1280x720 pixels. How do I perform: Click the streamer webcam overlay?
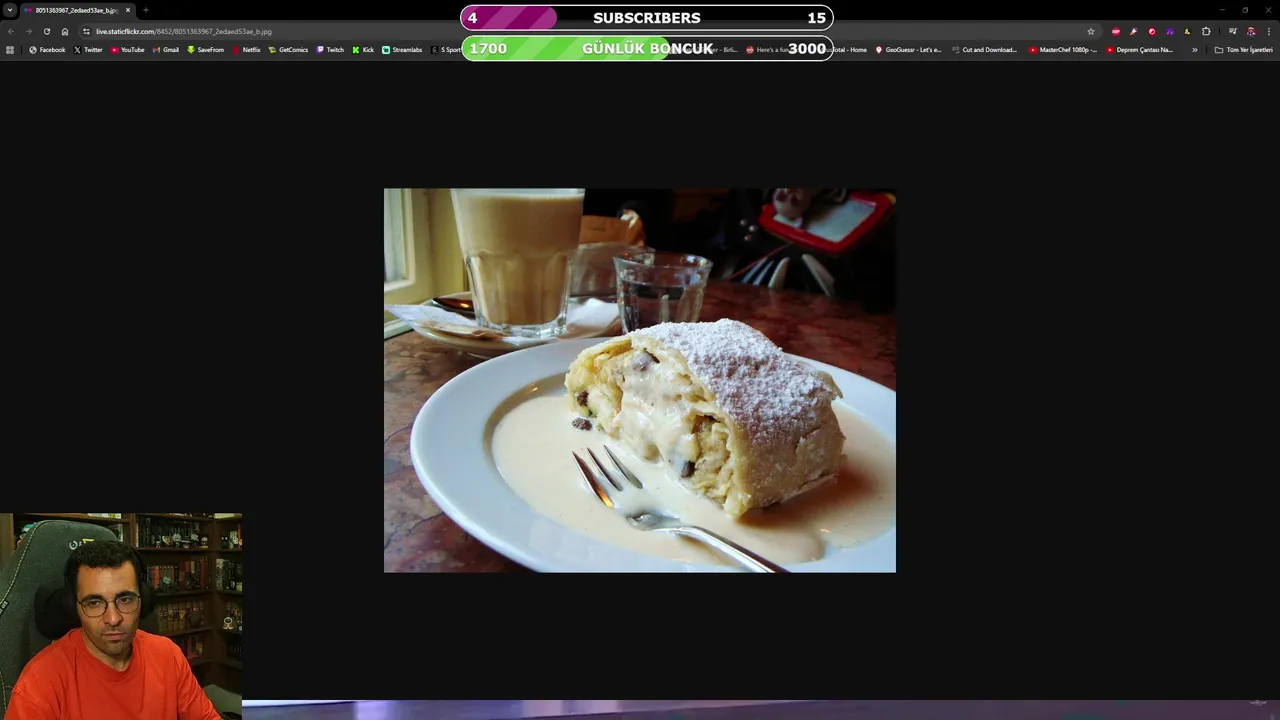point(121,616)
